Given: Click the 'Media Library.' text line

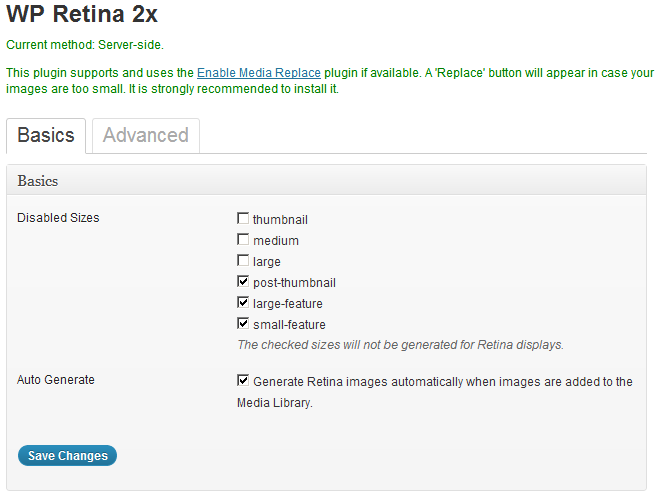Looking at the screenshot, I should (x=274, y=403).
